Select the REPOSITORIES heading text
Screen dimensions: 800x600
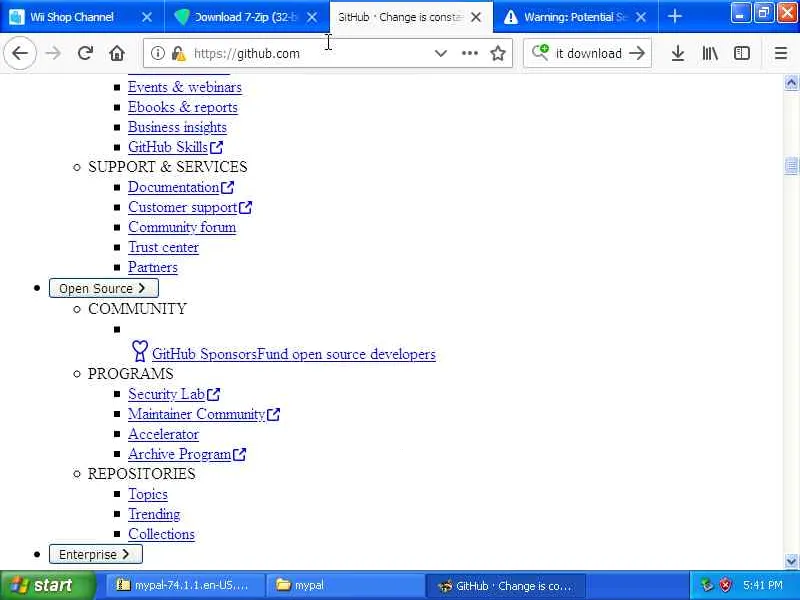point(141,474)
